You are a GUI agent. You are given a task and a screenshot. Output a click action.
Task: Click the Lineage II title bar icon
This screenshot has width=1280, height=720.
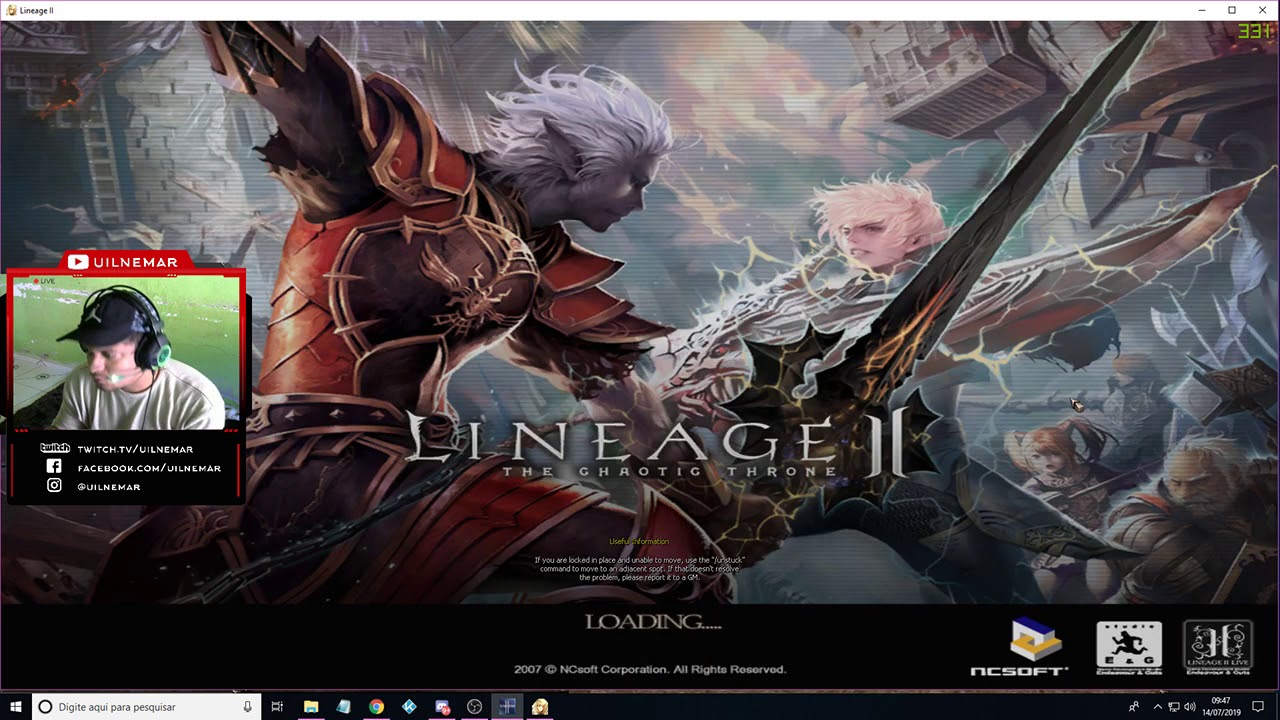coord(10,10)
